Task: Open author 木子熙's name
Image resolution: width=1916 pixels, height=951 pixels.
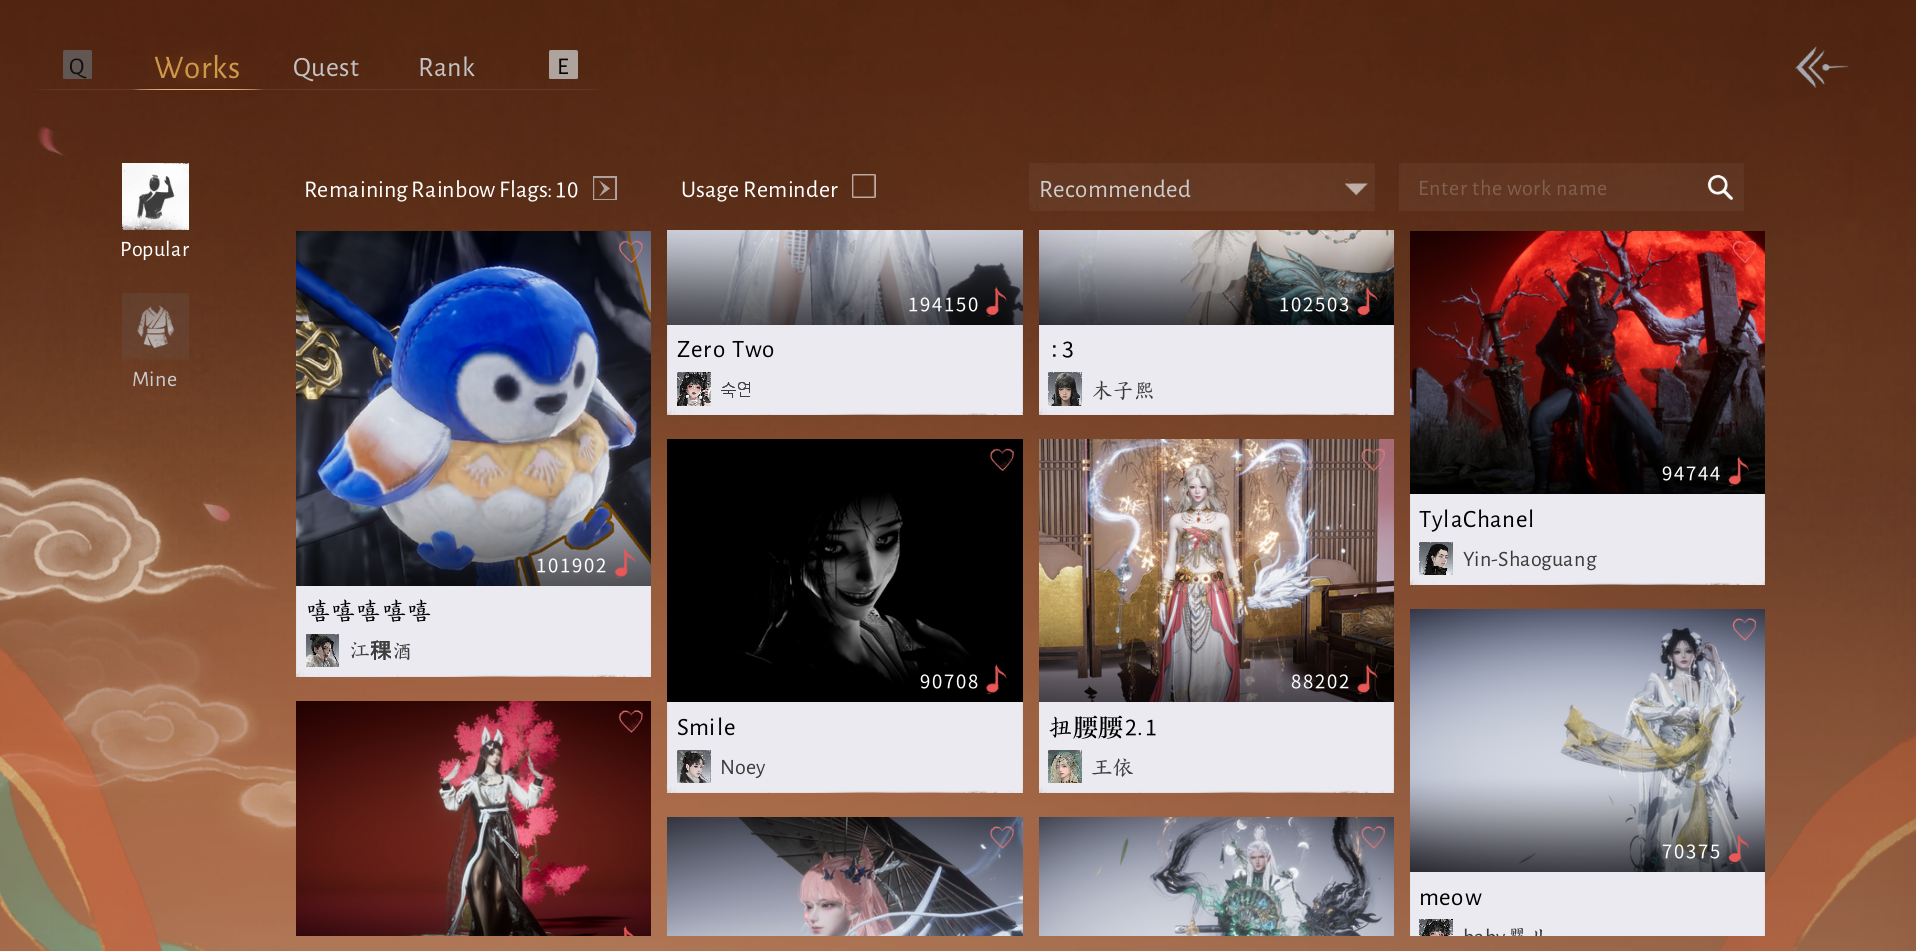Action: click(1123, 390)
